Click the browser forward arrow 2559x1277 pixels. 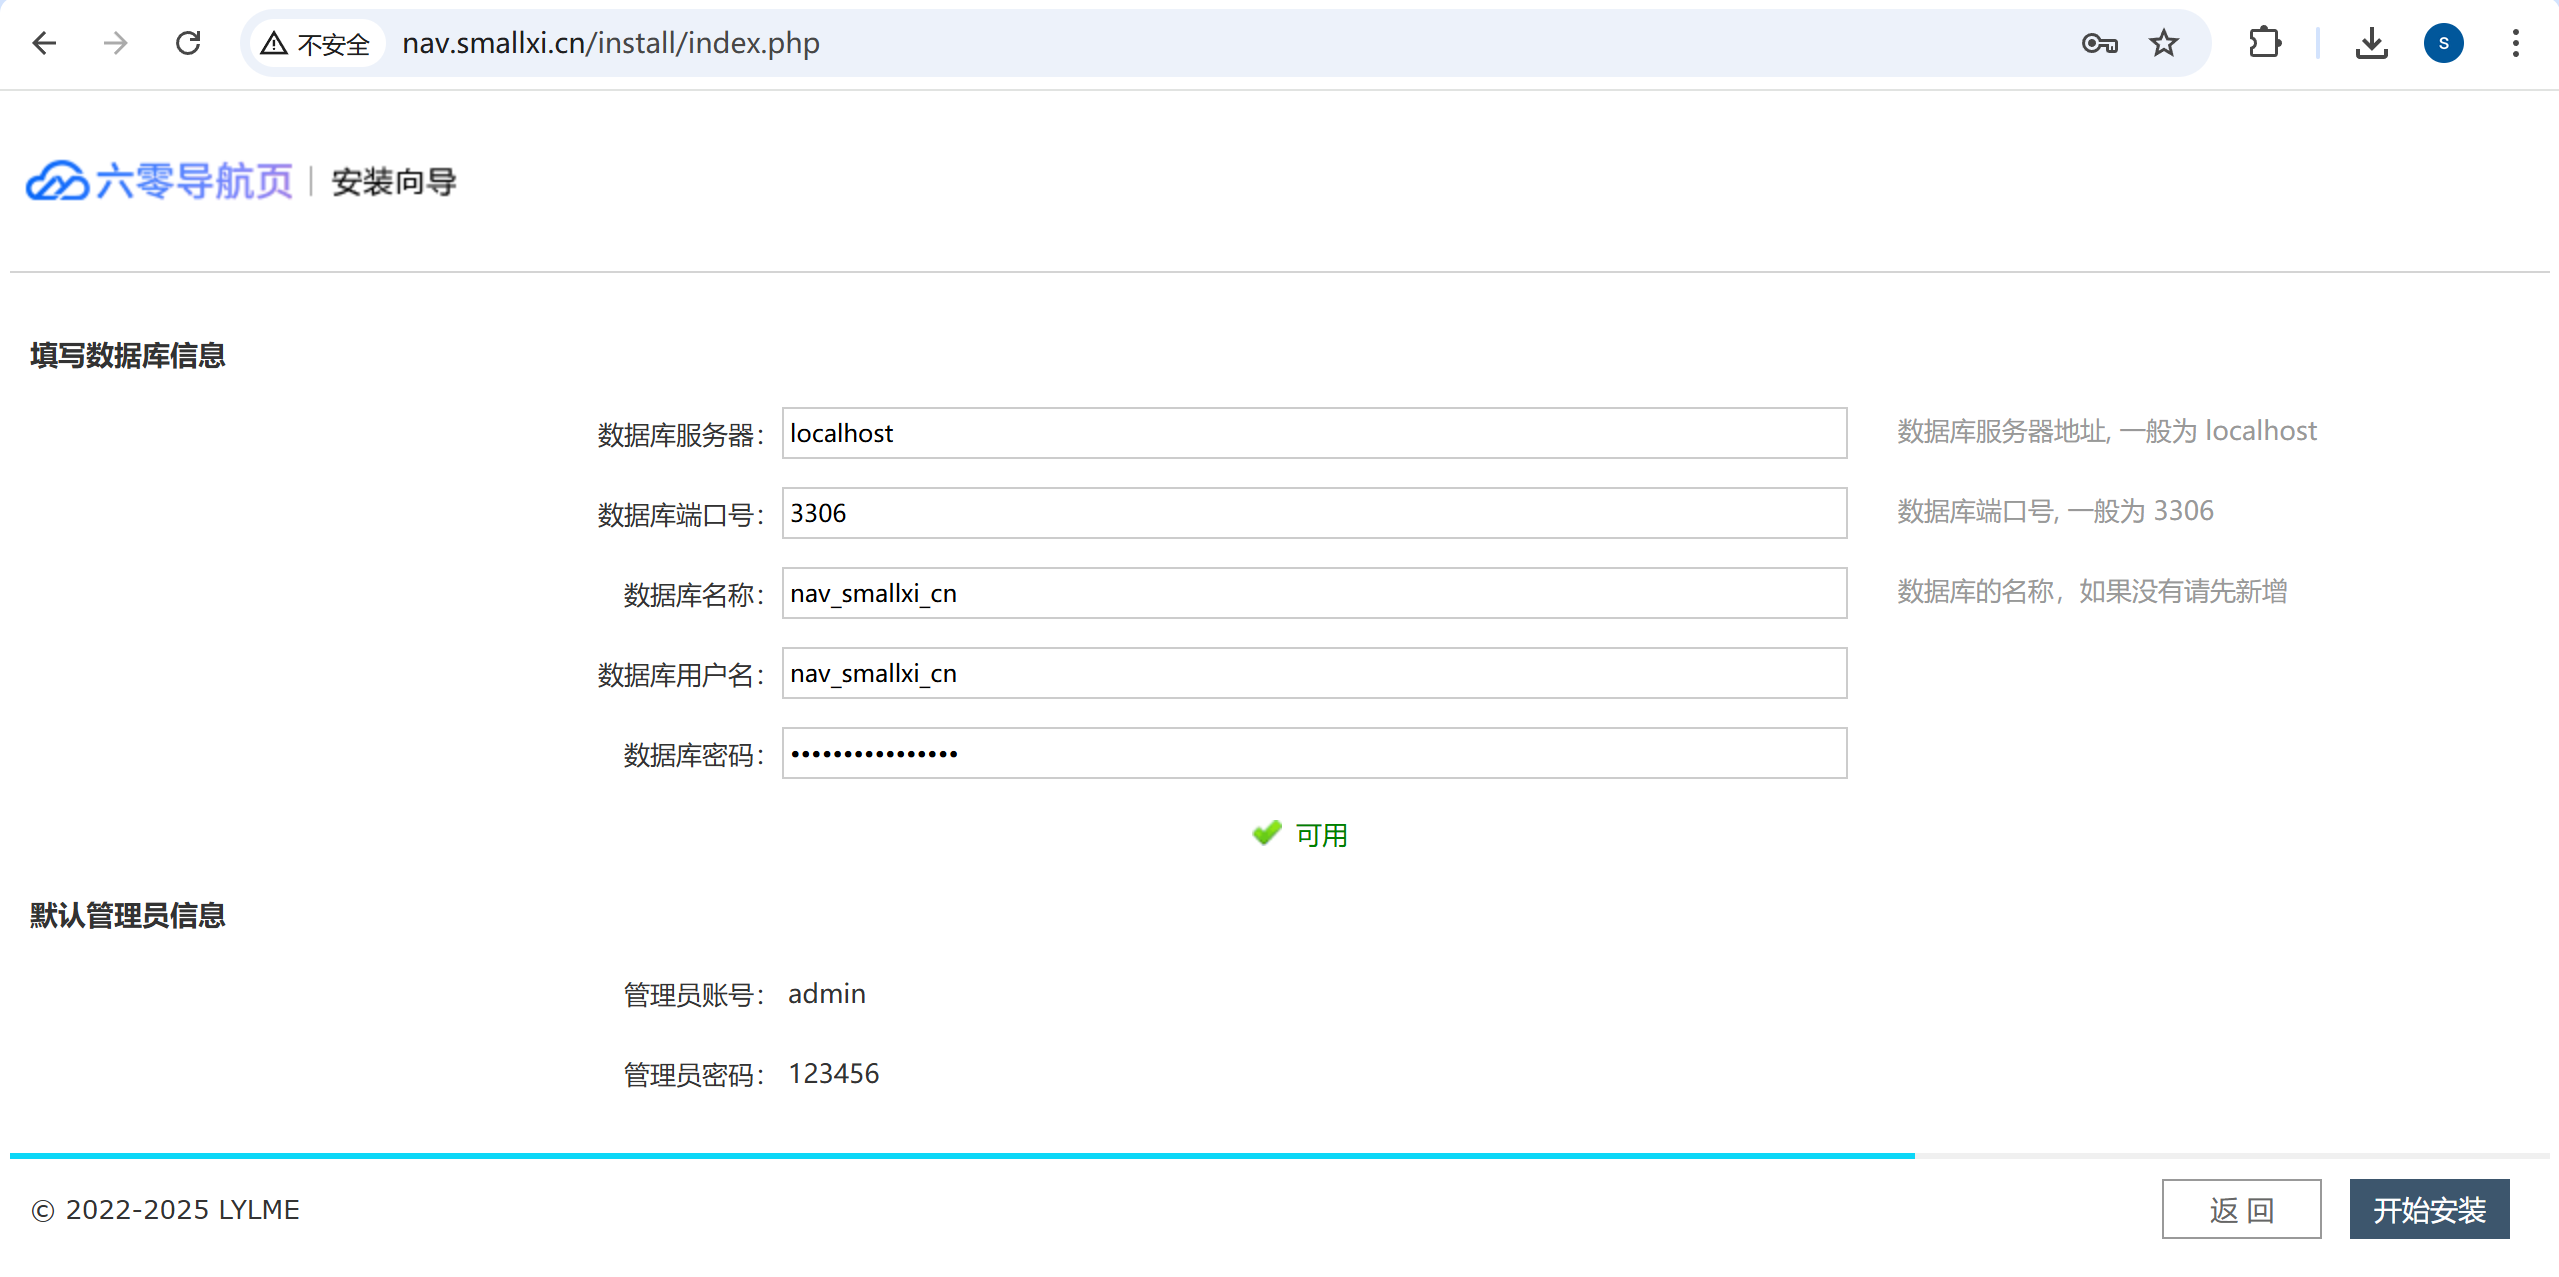[116, 43]
